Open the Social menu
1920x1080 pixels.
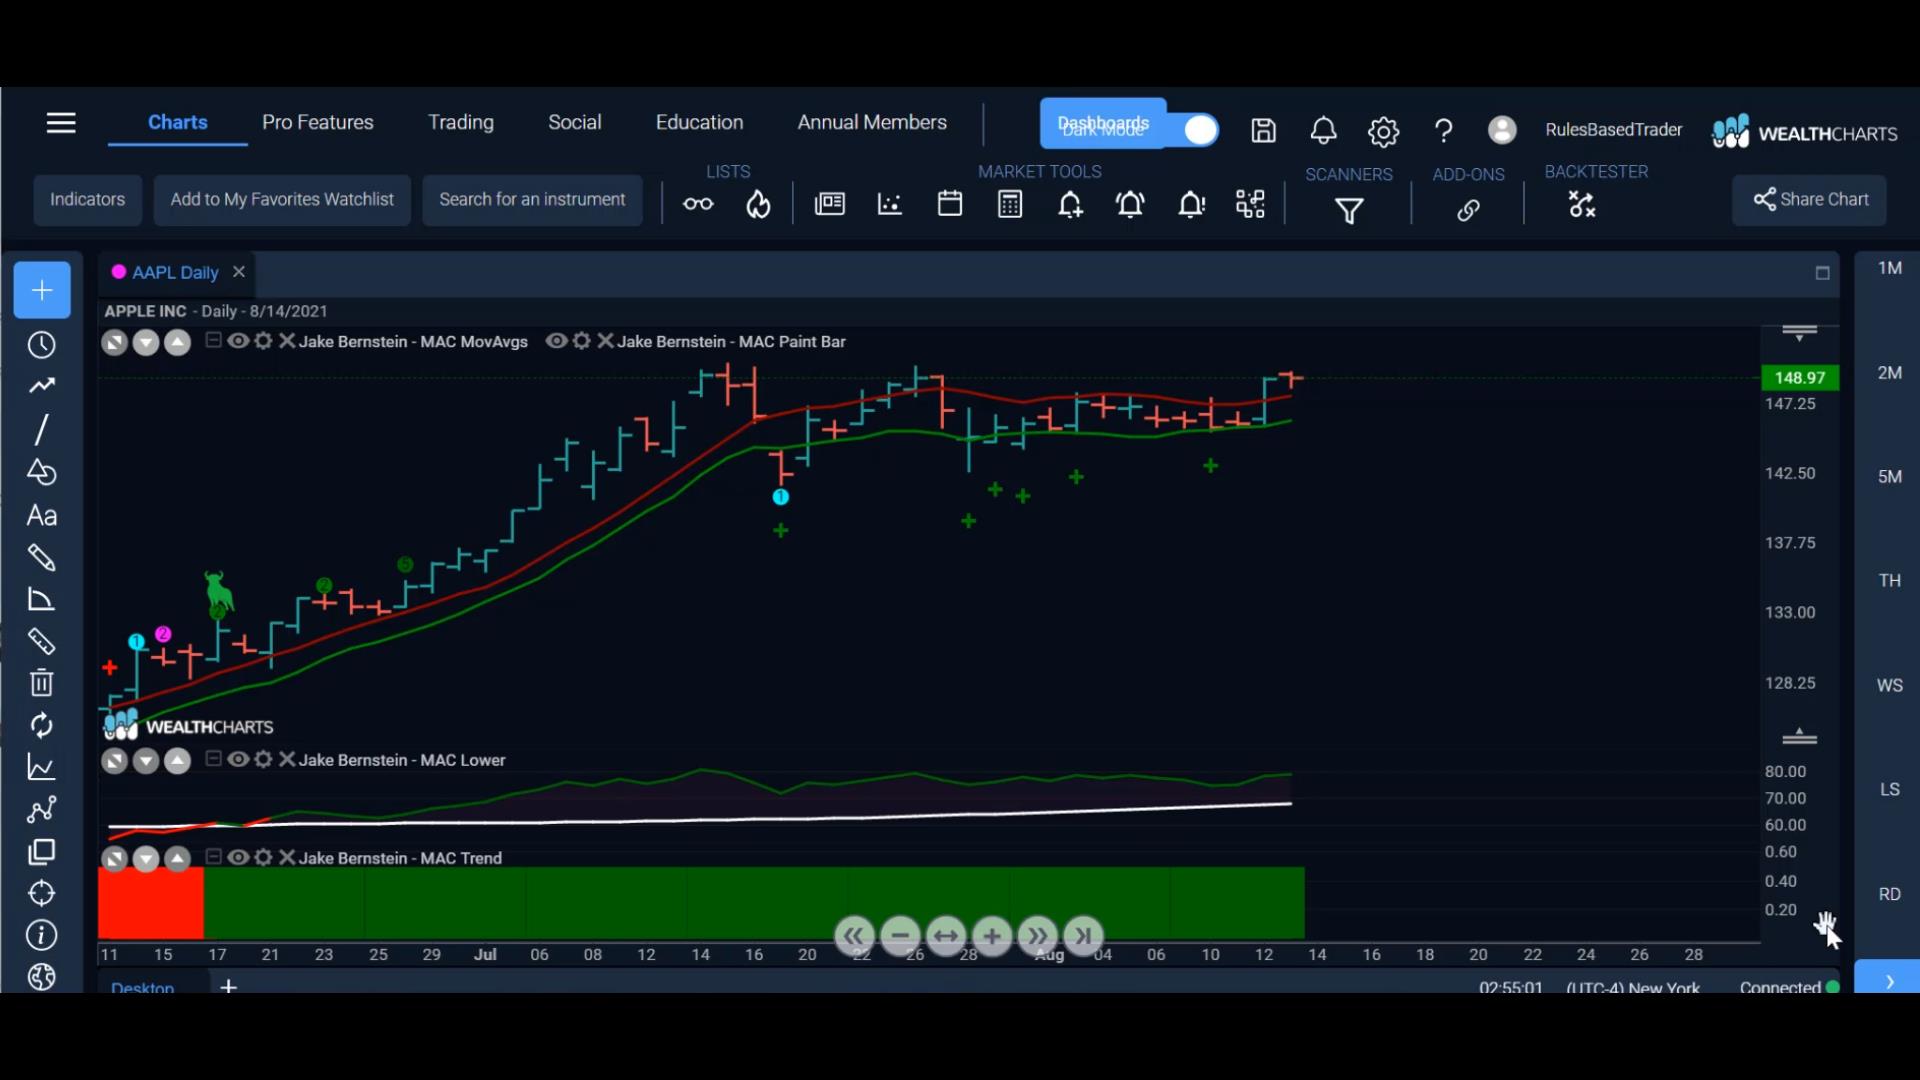click(x=575, y=122)
